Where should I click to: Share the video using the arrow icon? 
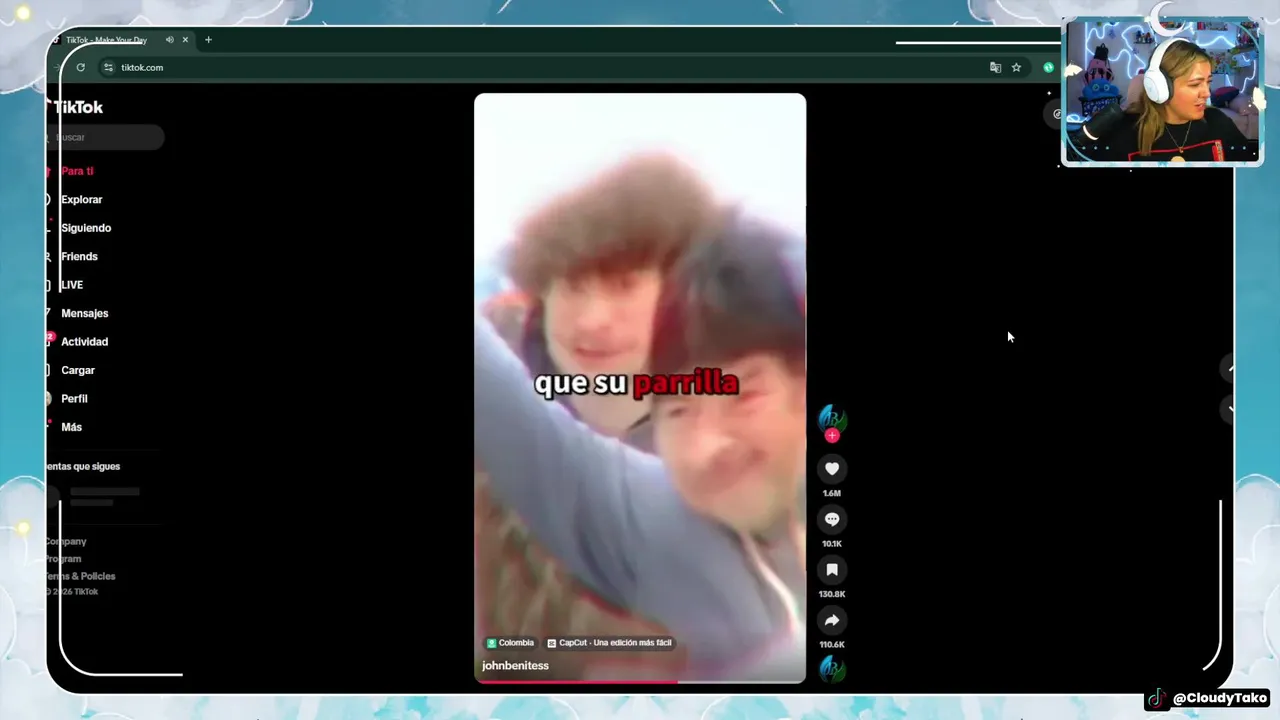pos(832,620)
